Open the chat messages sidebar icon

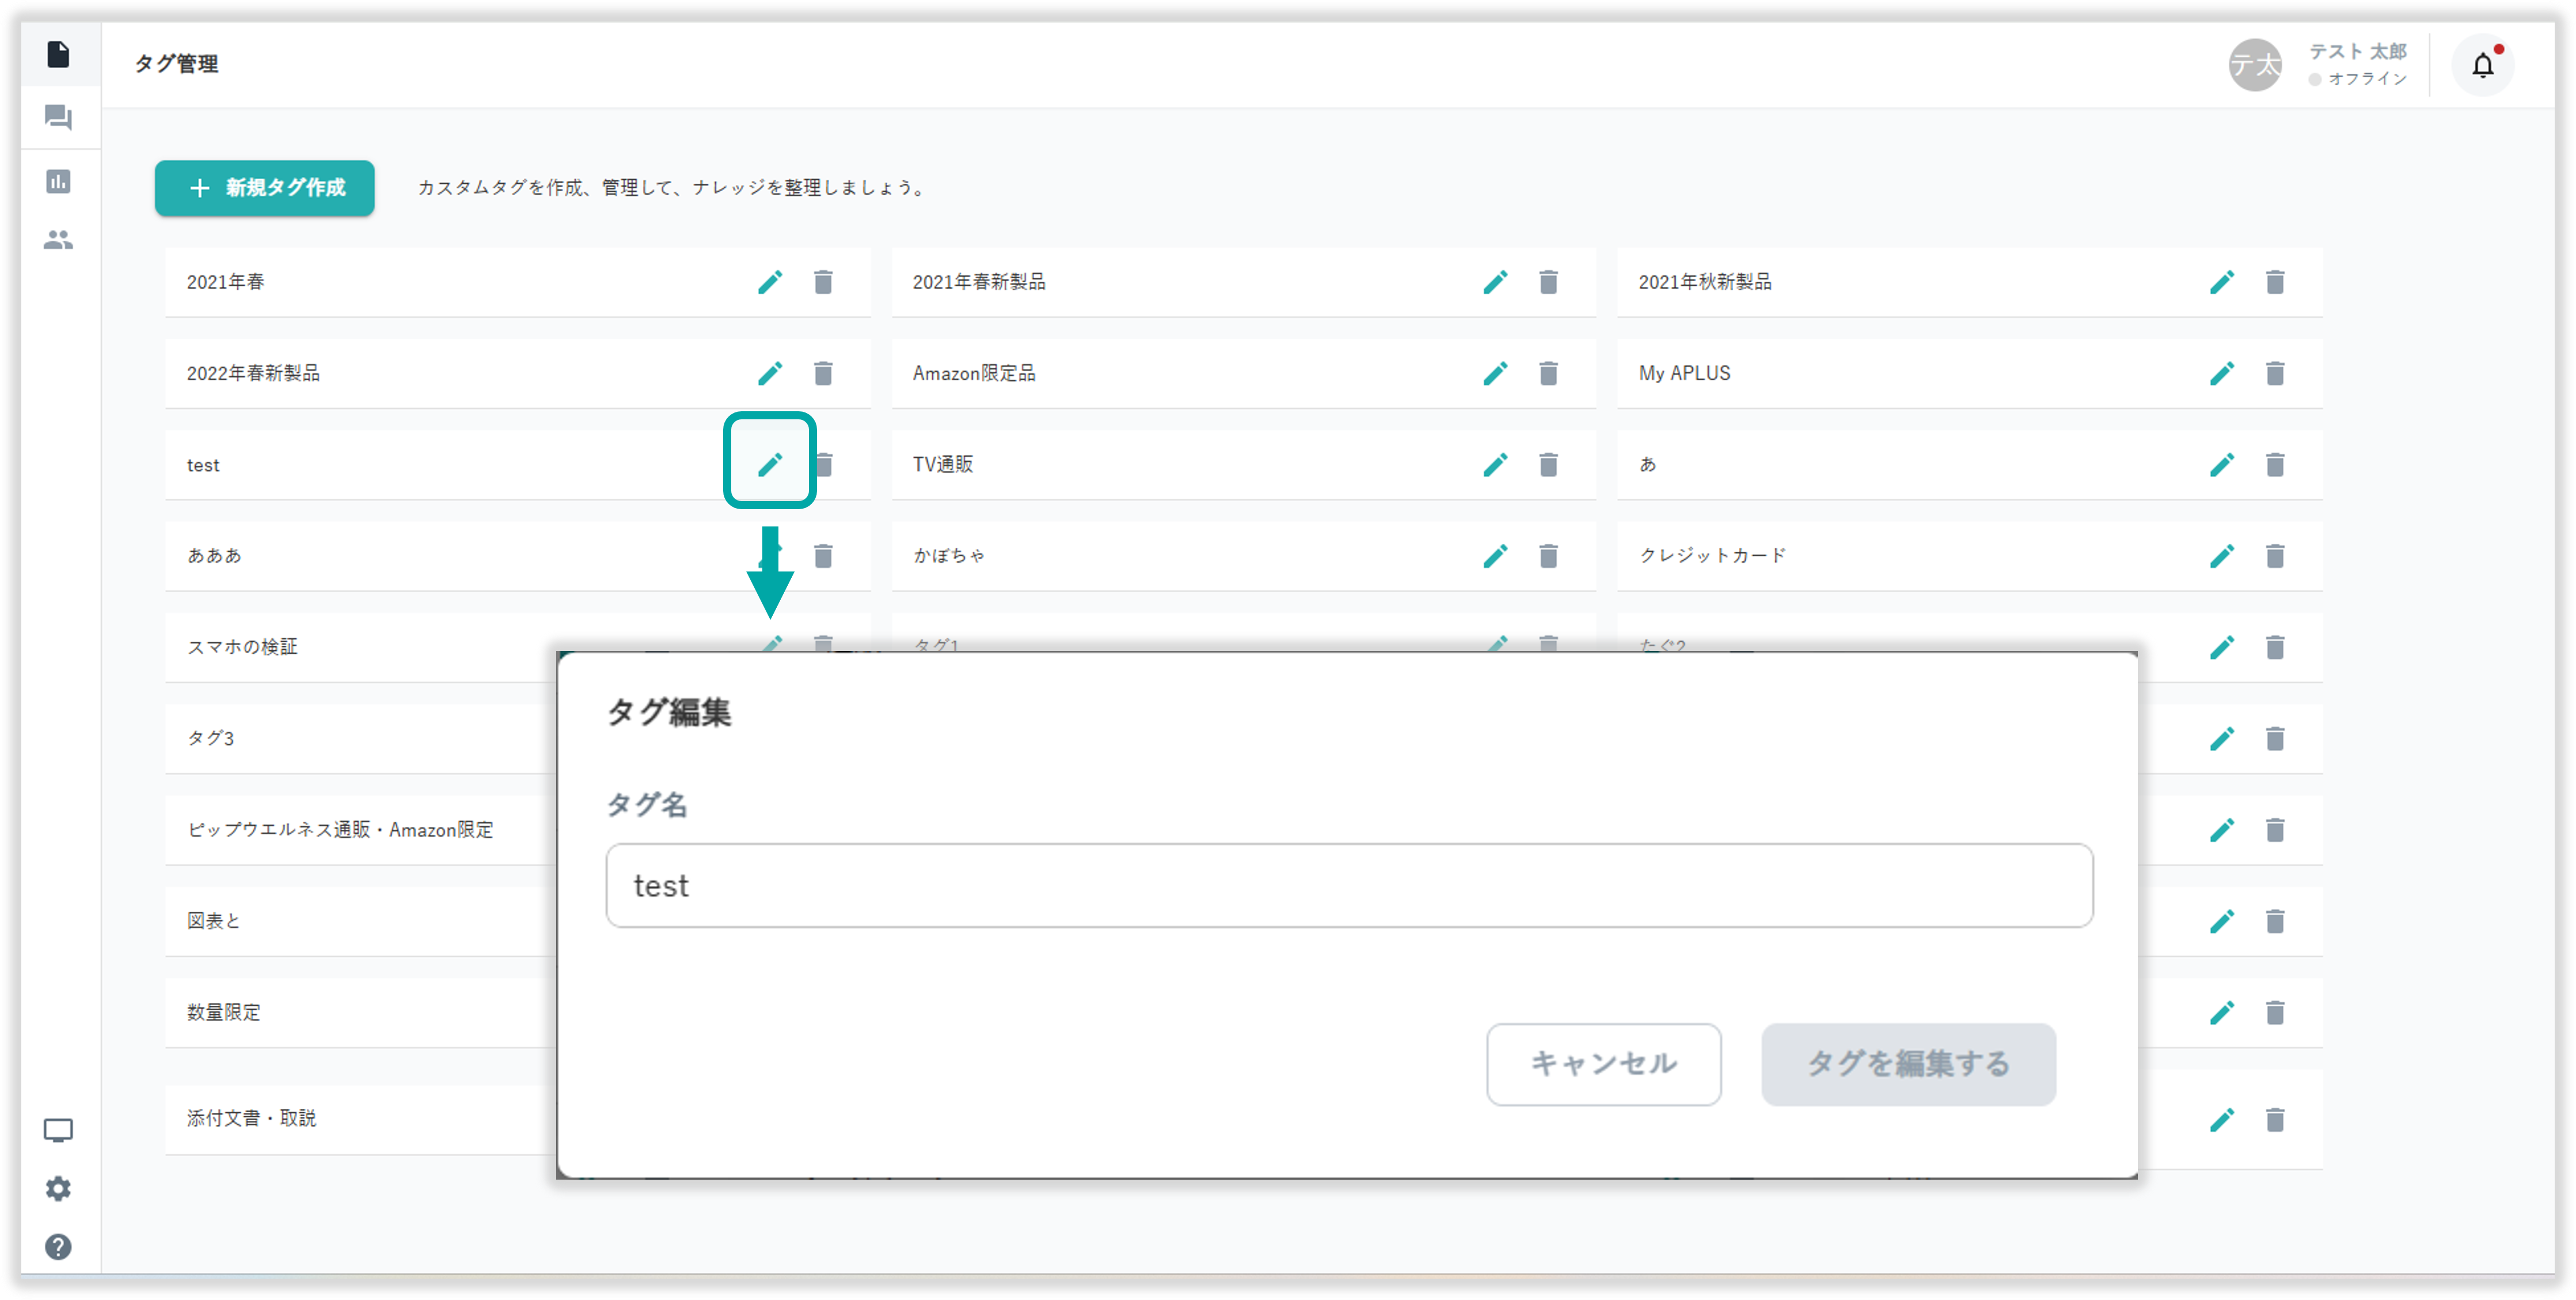pyautogui.click(x=58, y=118)
